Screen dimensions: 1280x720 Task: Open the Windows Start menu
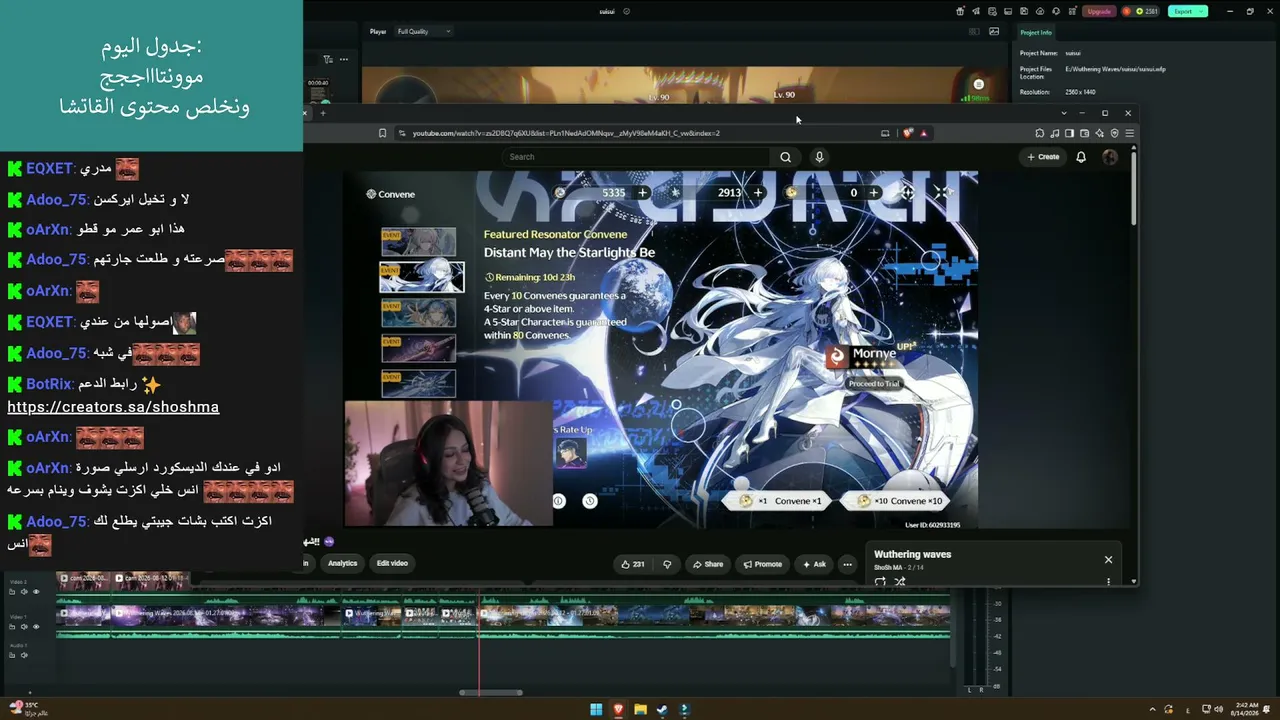tap(596, 710)
